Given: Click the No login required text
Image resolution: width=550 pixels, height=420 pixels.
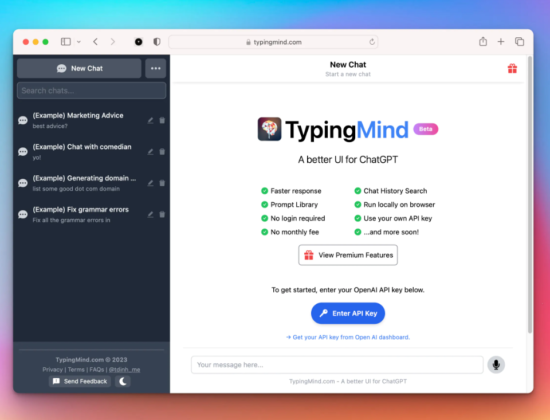Looking at the screenshot, I should [298, 218].
